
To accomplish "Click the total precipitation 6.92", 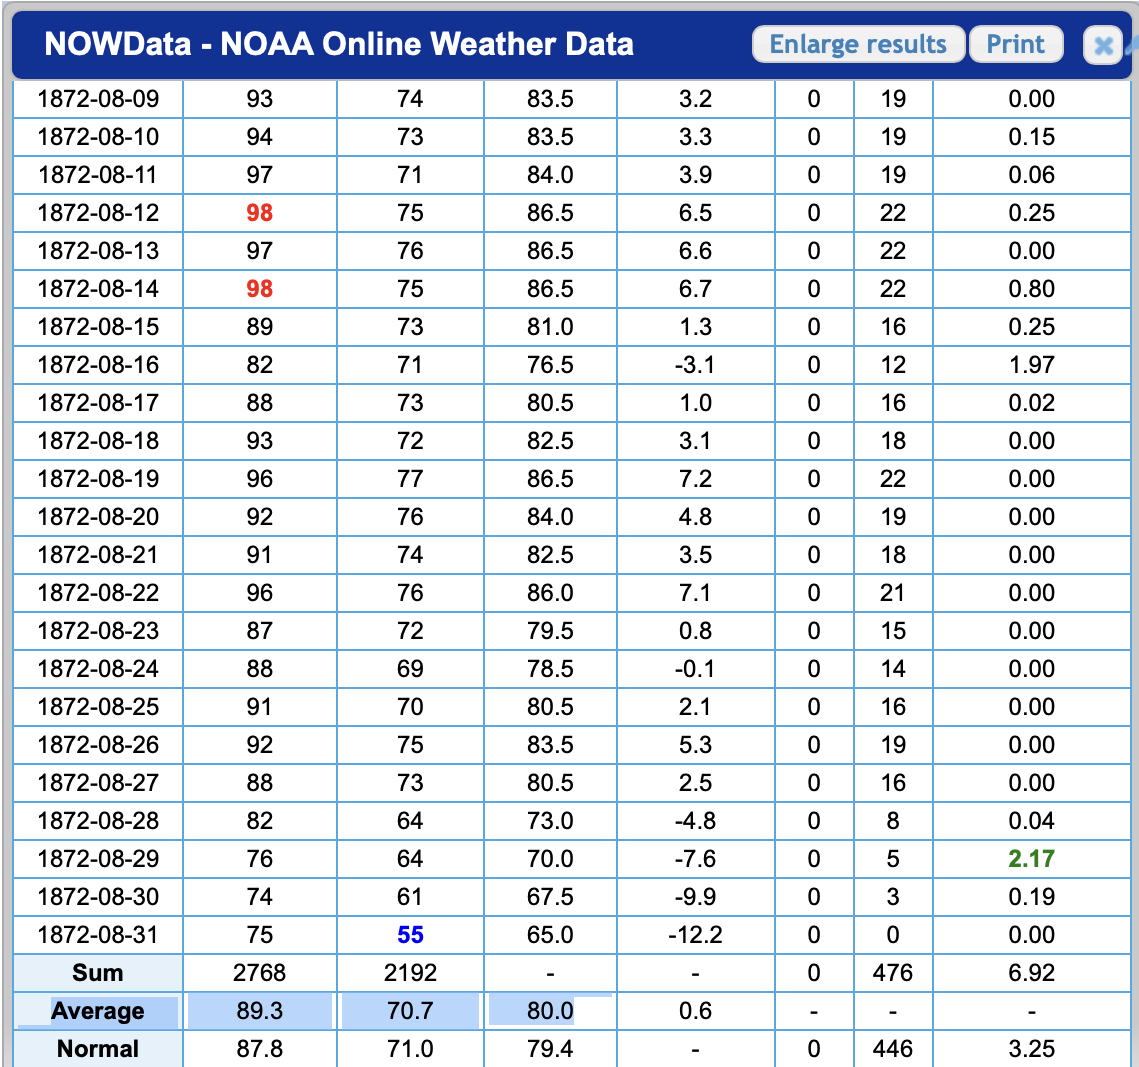I will pos(1031,973).
